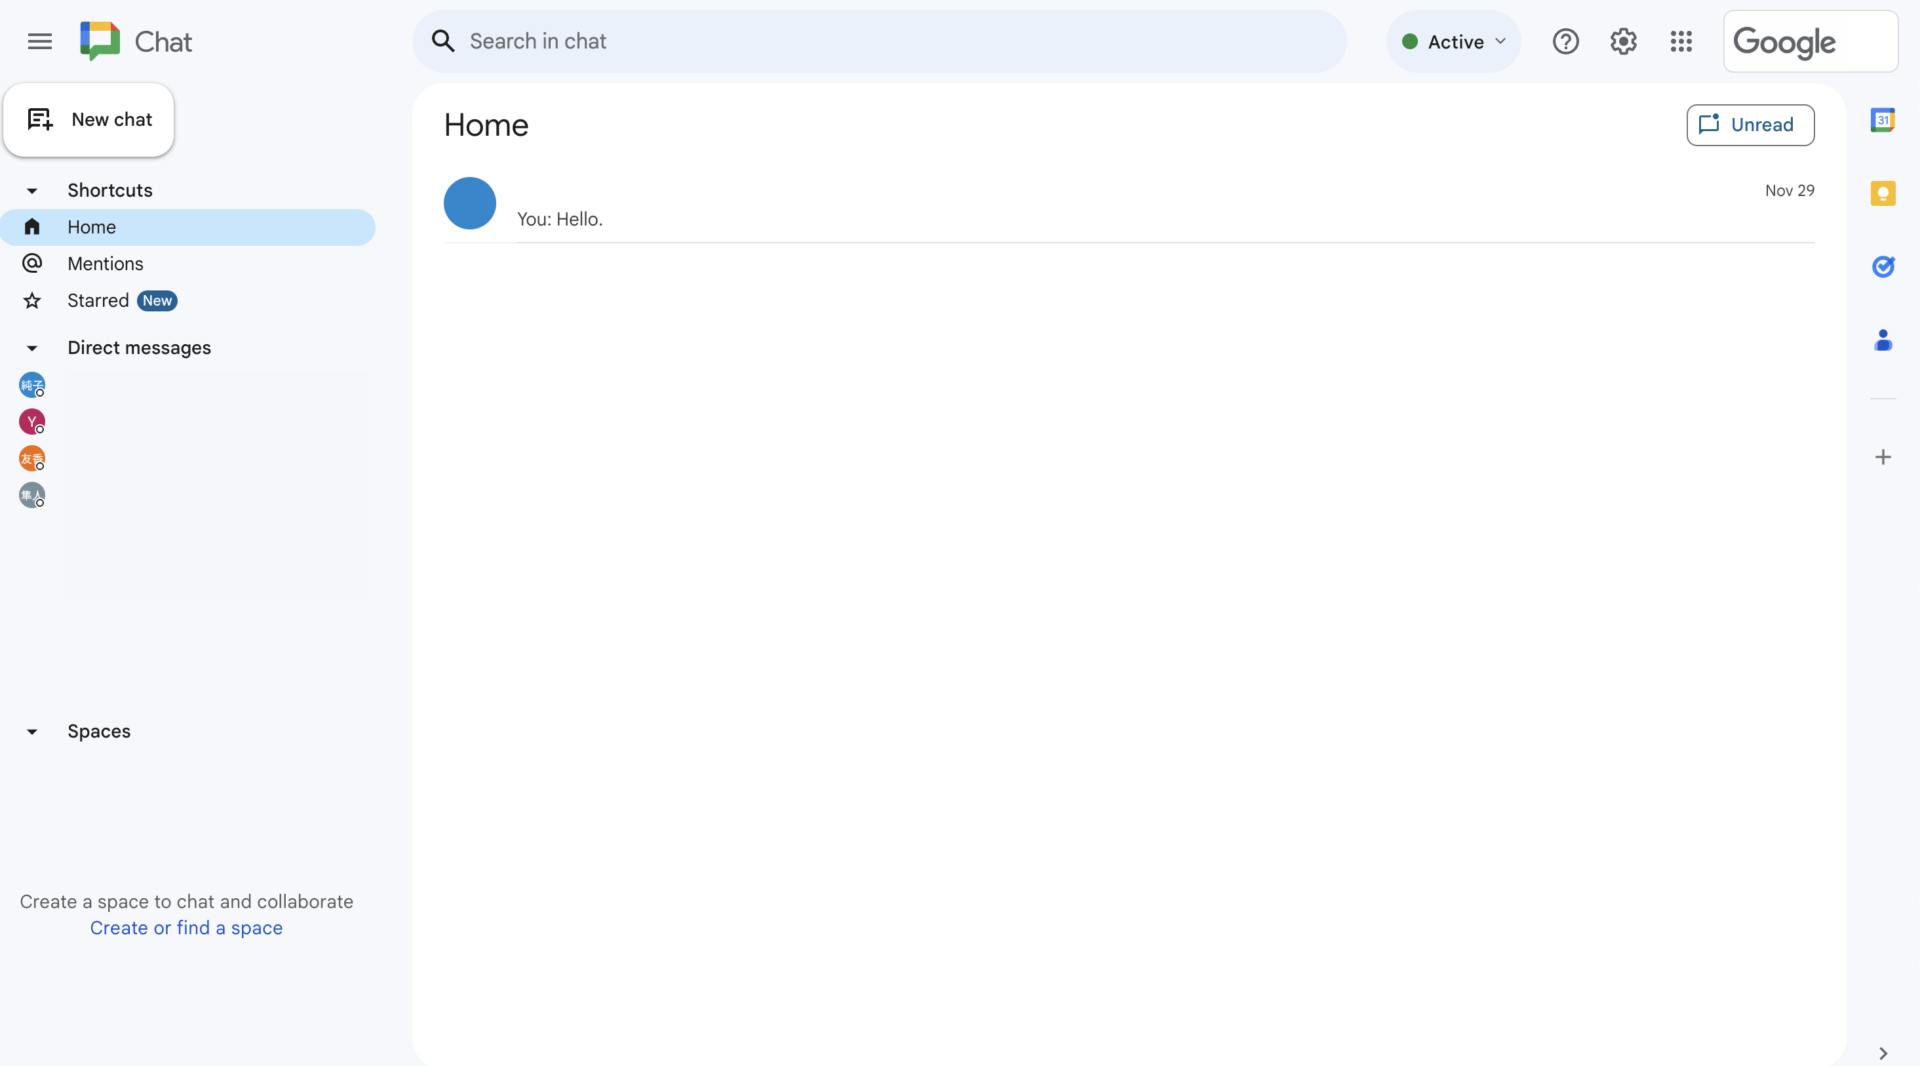The image size is (1920, 1066).
Task: Get add-ons via the plus icon
Action: click(1884, 457)
